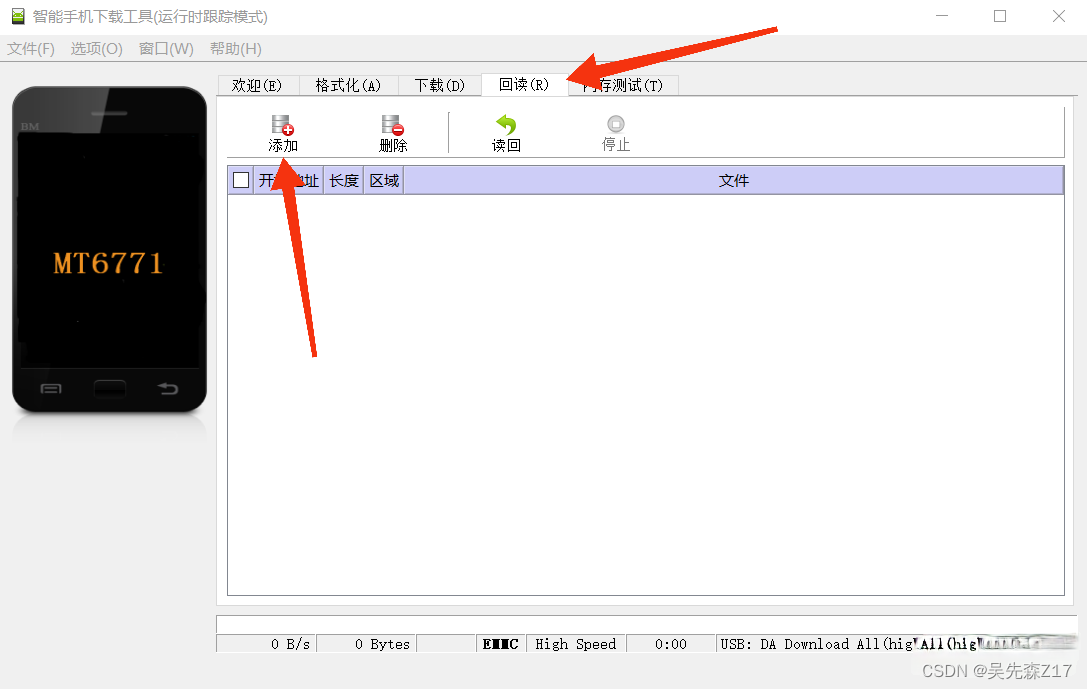Switch to the 内存测试(T) tab
Screen dimensions: 1087x689
pos(622,85)
